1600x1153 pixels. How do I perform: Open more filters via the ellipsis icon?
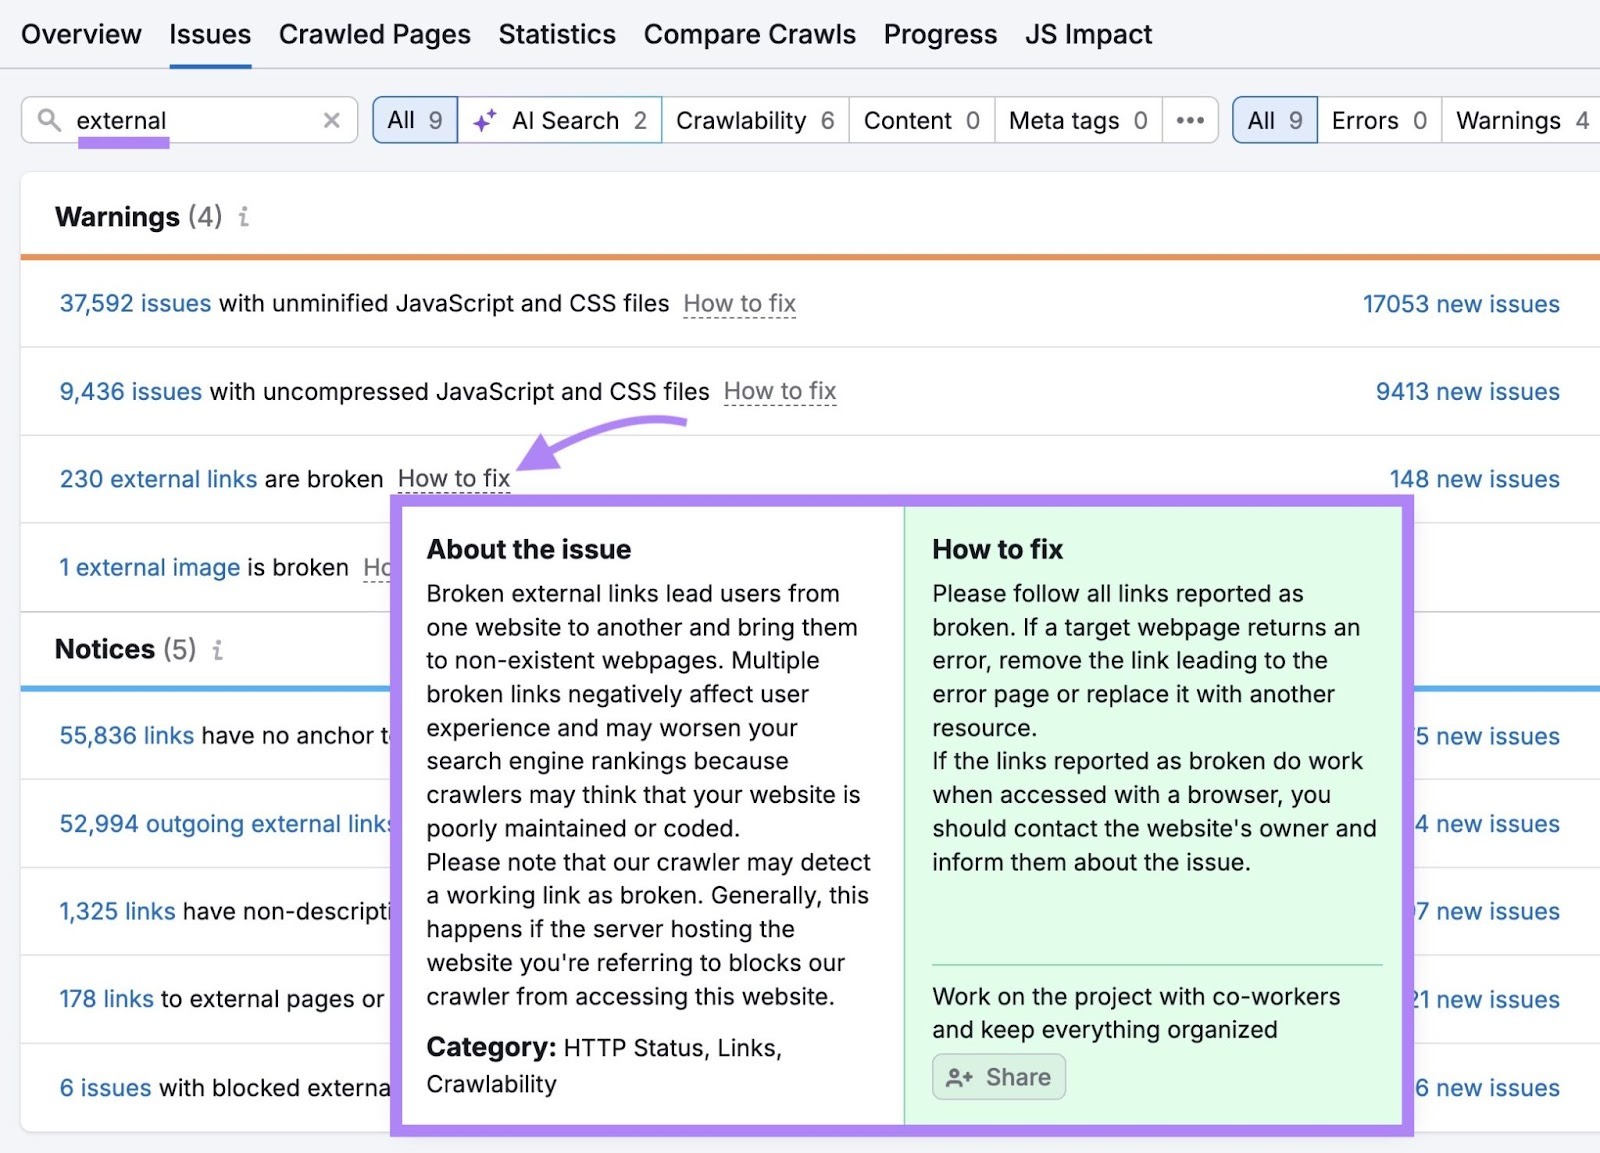1190,120
